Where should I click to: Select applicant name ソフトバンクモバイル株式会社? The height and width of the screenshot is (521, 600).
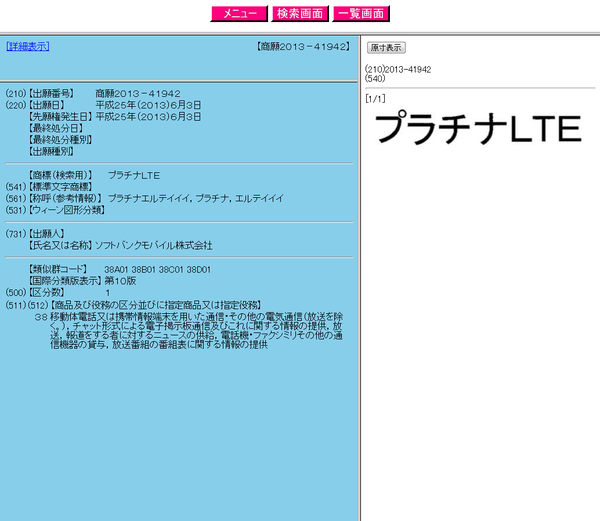(x=153, y=245)
